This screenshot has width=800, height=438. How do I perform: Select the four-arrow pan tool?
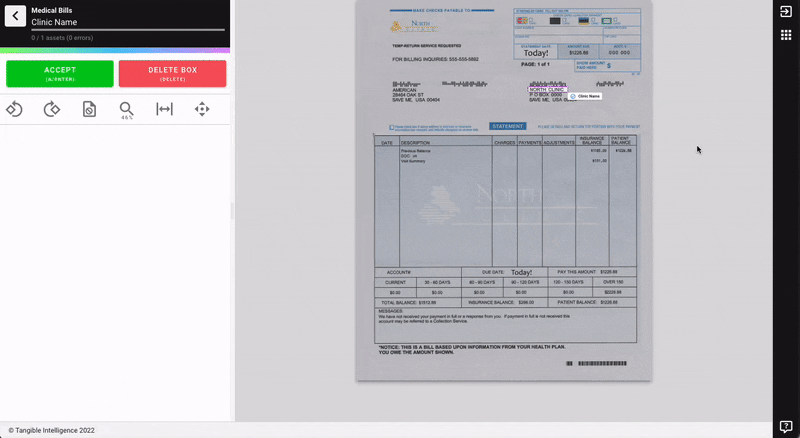click(202, 109)
